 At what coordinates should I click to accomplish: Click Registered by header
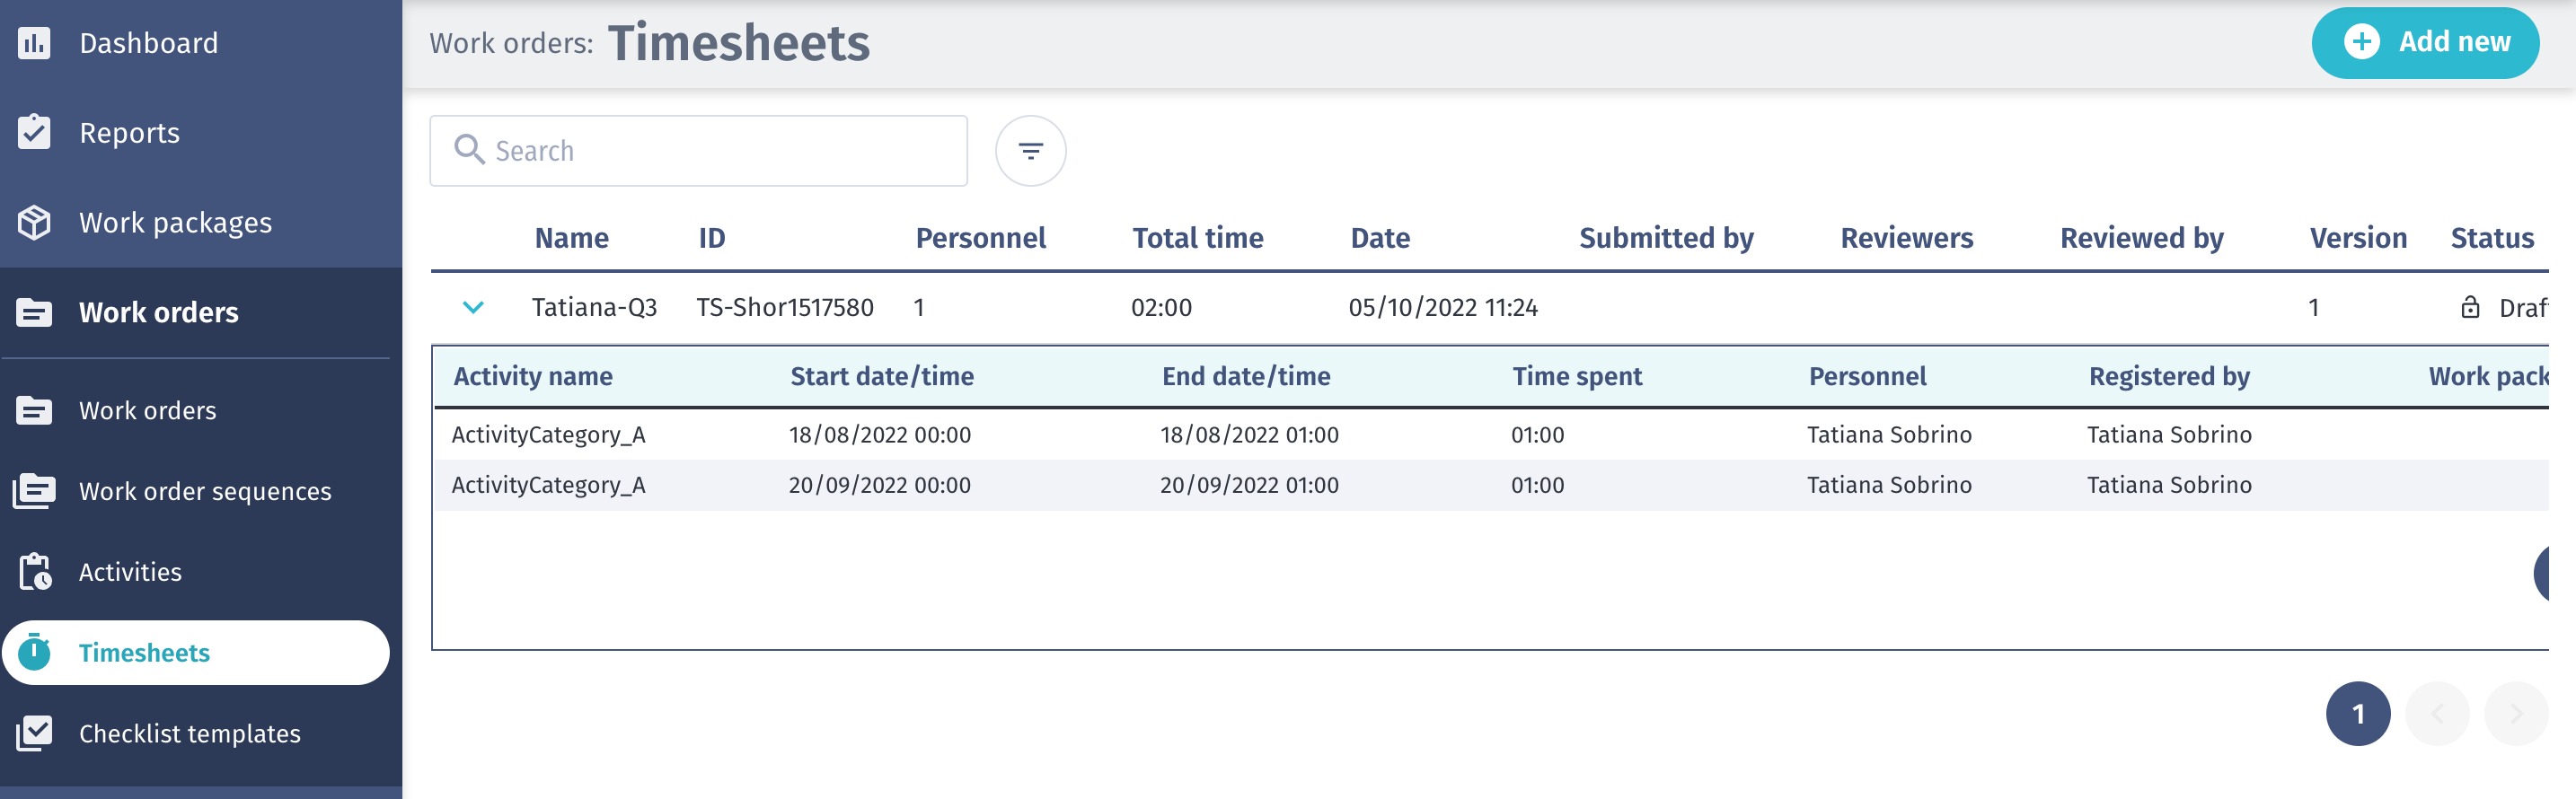coord(2168,376)
